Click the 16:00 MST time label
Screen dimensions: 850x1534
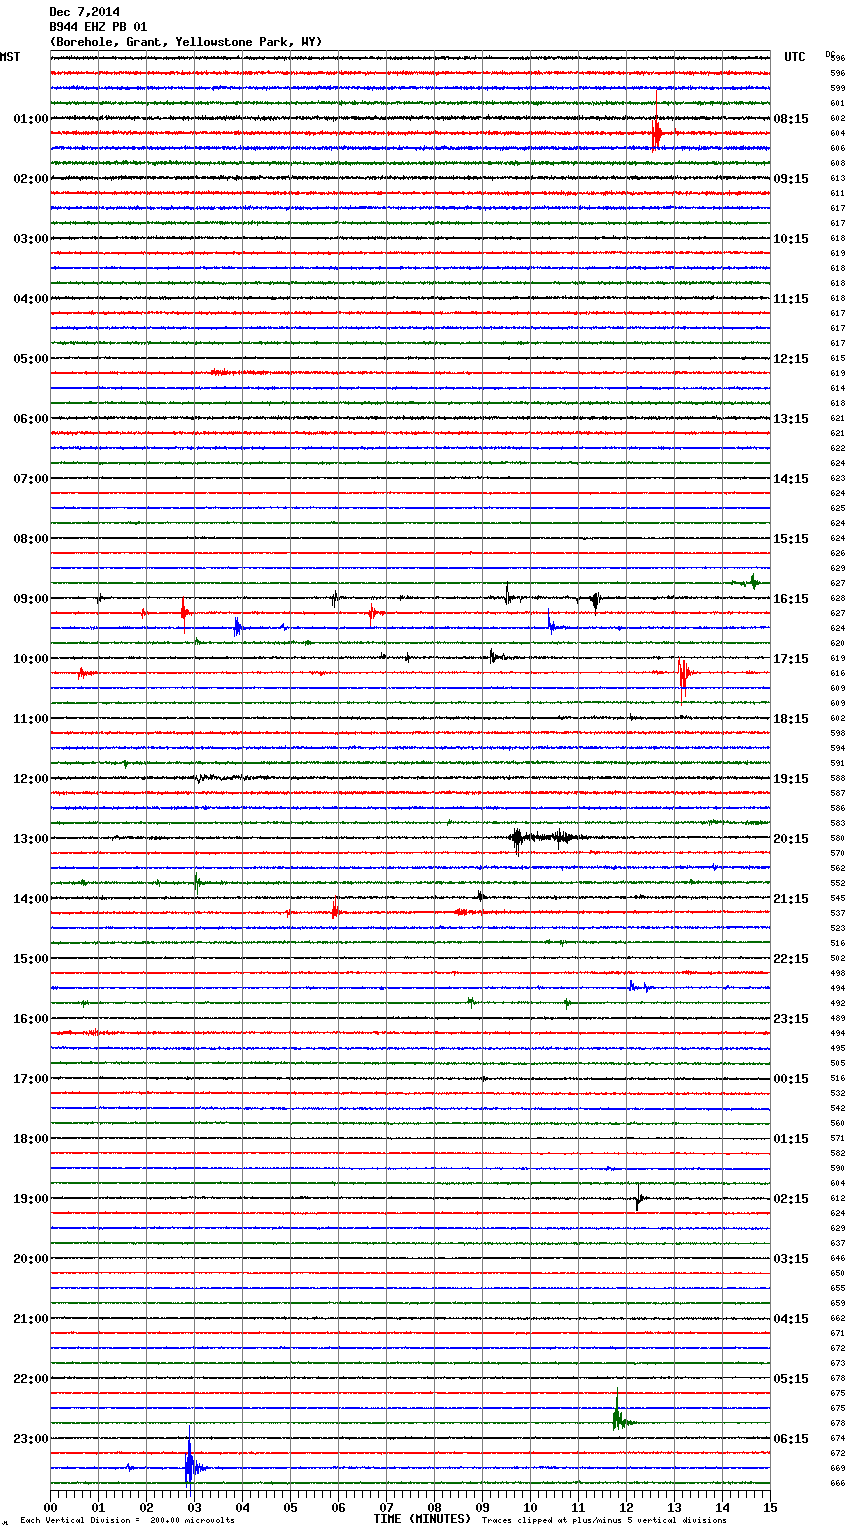[x=30, y=1019]
